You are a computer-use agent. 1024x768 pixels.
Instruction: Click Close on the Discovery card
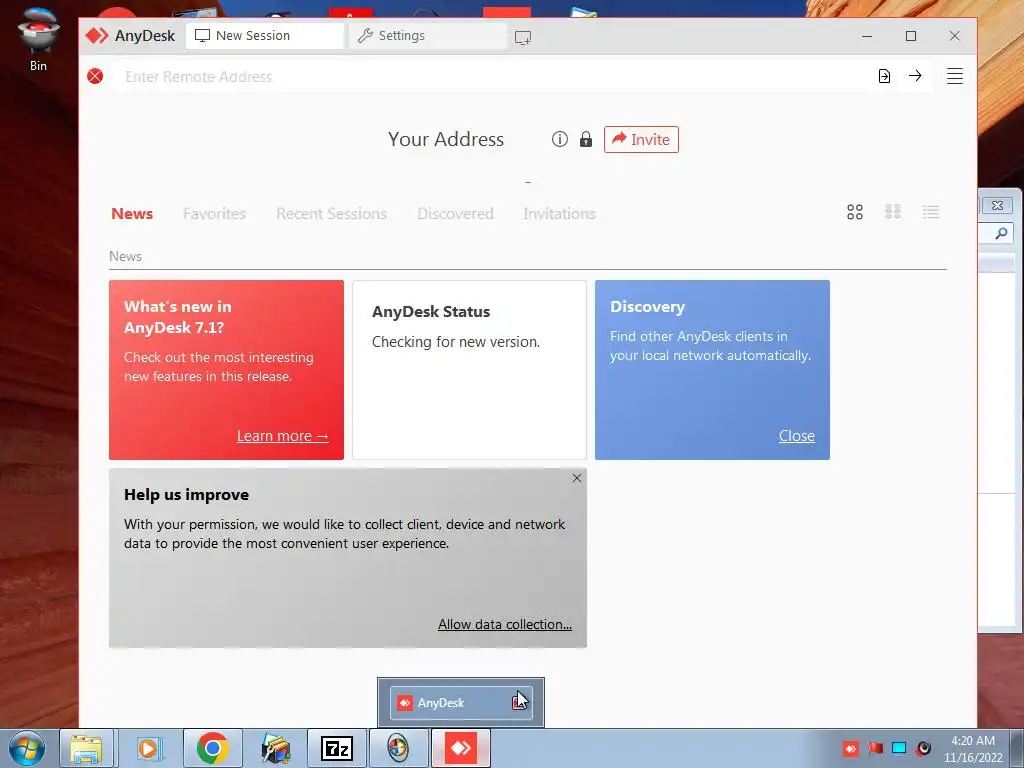pos(796,436)
